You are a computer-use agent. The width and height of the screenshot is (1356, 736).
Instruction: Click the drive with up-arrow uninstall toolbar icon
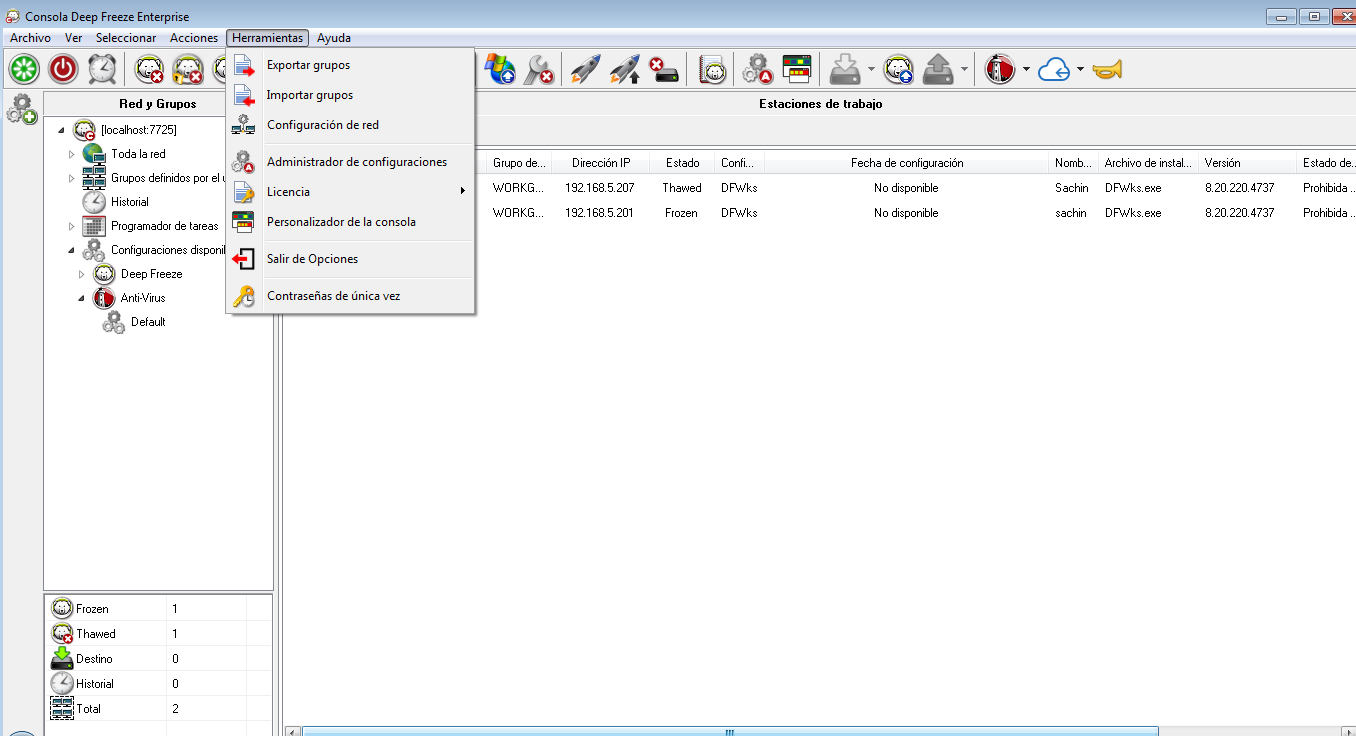tap(938, 69)
